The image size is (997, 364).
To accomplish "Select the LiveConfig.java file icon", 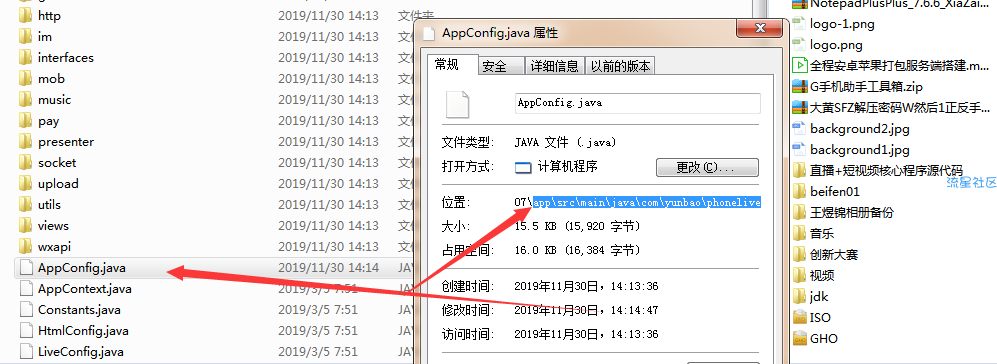I will 25,351.
